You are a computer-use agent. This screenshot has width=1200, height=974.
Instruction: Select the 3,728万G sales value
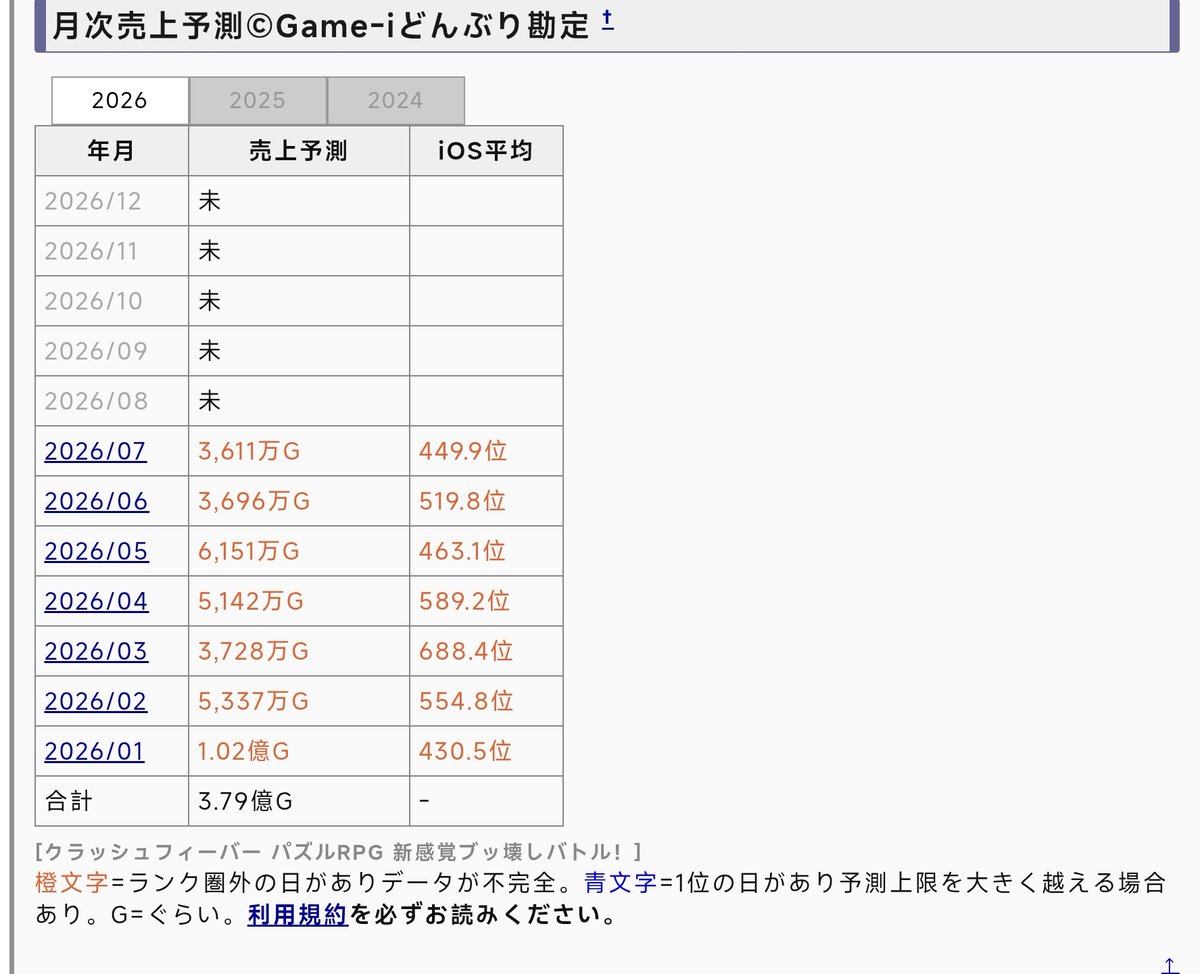(x=254, y=651)
